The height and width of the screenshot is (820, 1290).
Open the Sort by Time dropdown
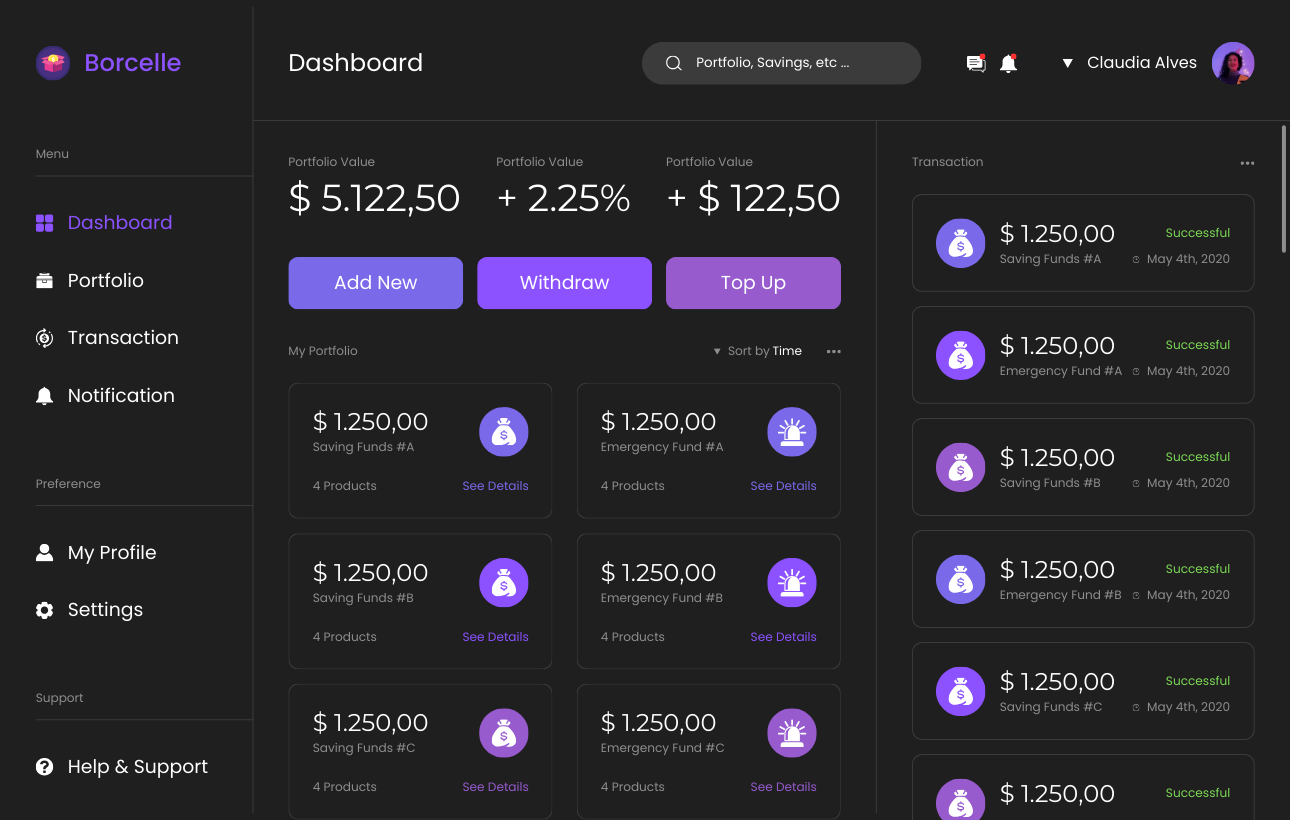click(757, 351)
